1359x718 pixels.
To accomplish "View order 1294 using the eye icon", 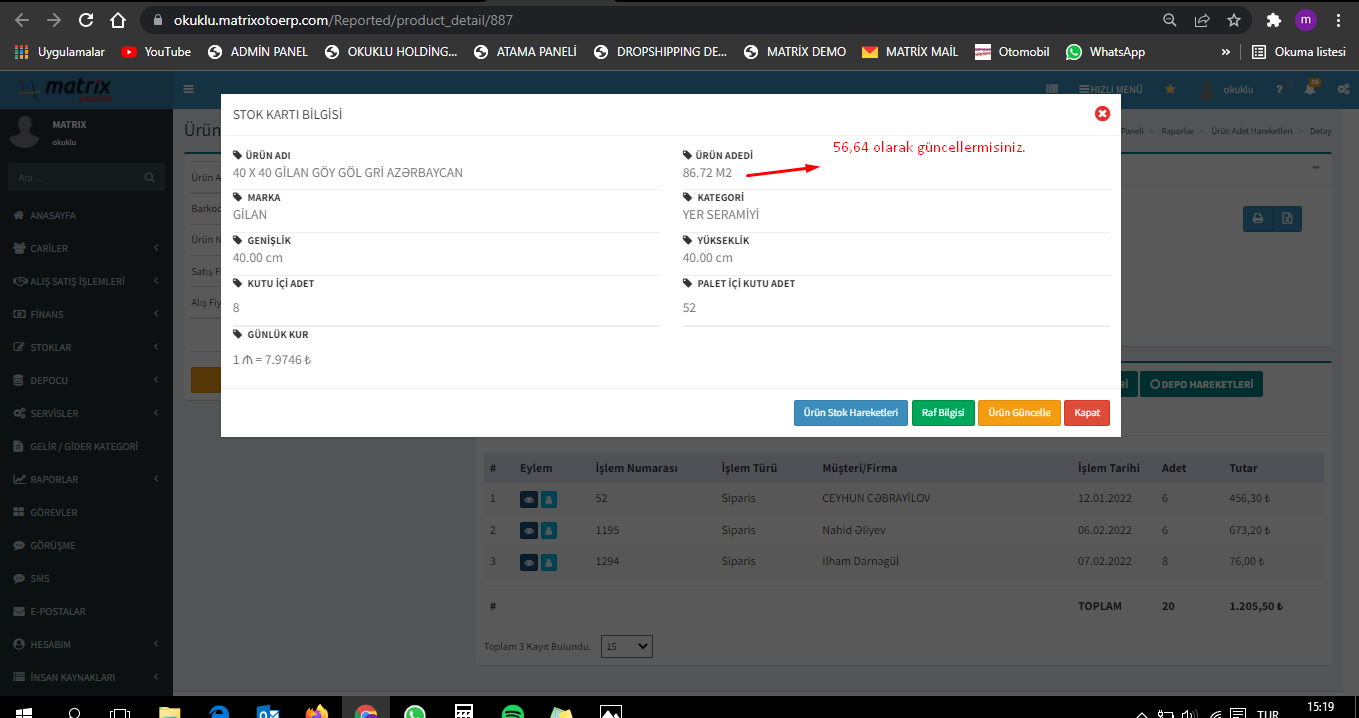I will point(529,562).
